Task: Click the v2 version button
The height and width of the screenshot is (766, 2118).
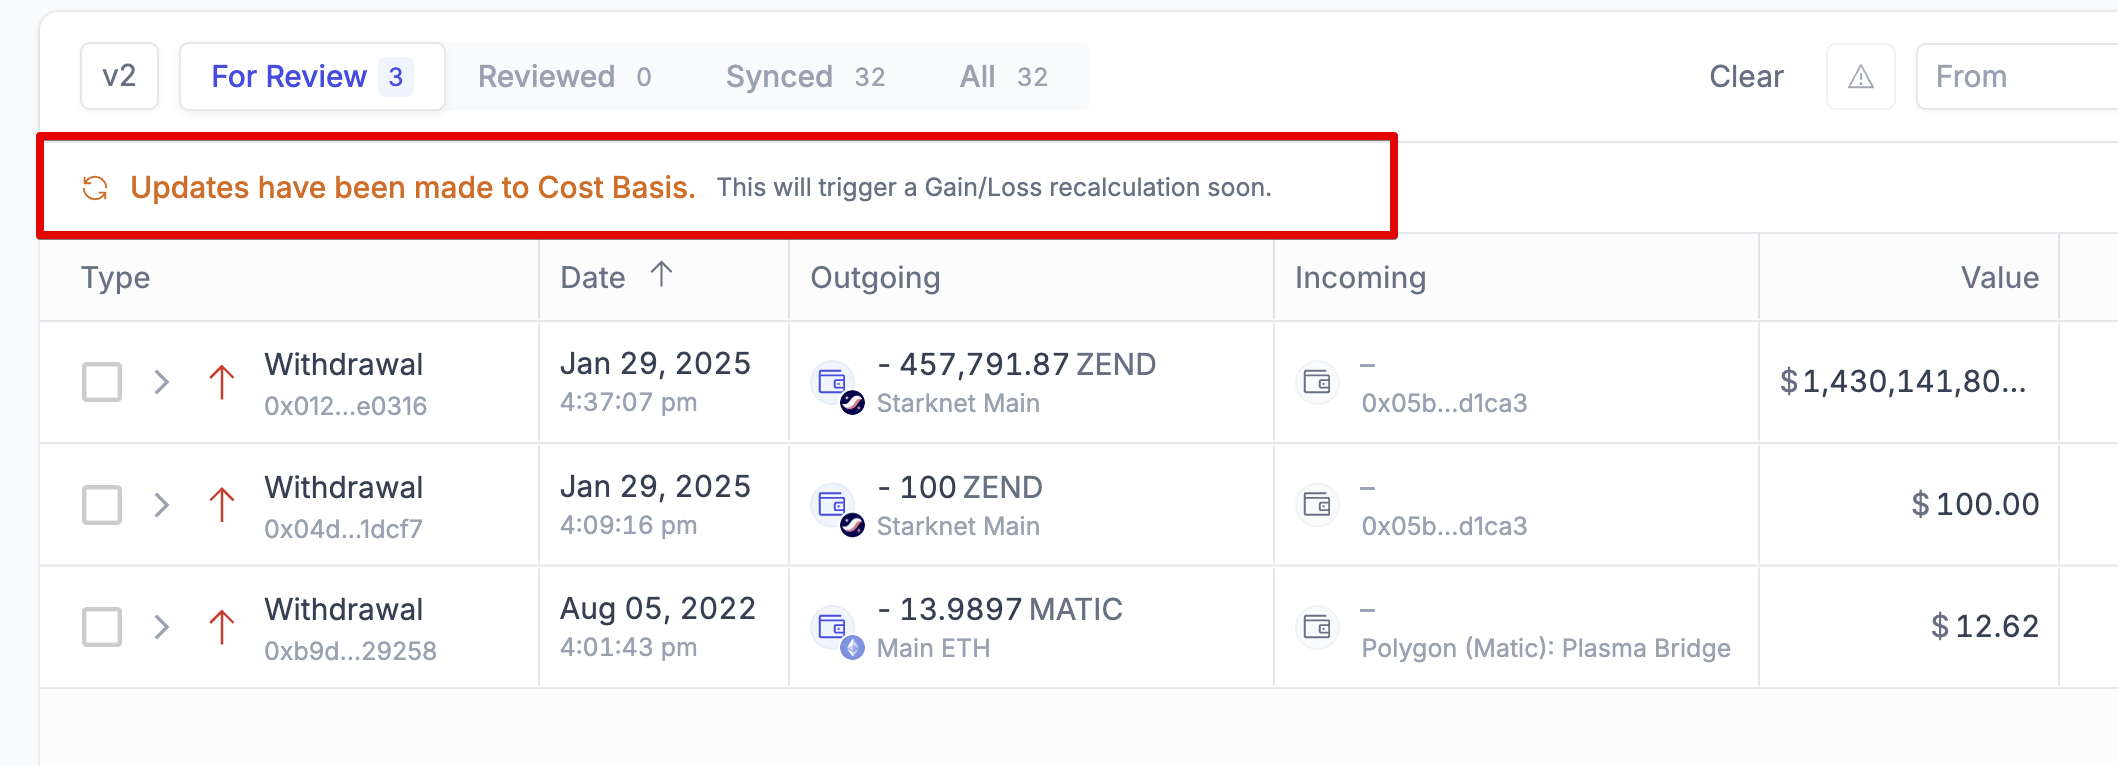Action: (119, 76)
